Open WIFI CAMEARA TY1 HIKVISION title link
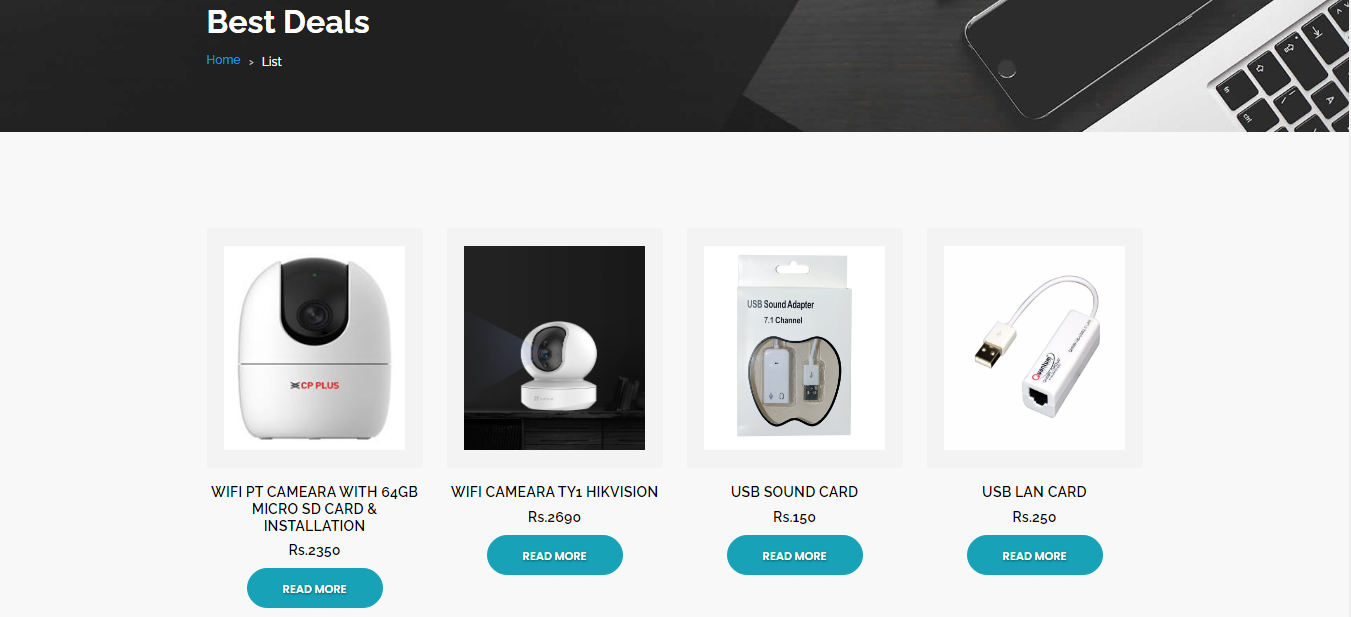This screenshot has height=617, width=1351. (554, 492)
